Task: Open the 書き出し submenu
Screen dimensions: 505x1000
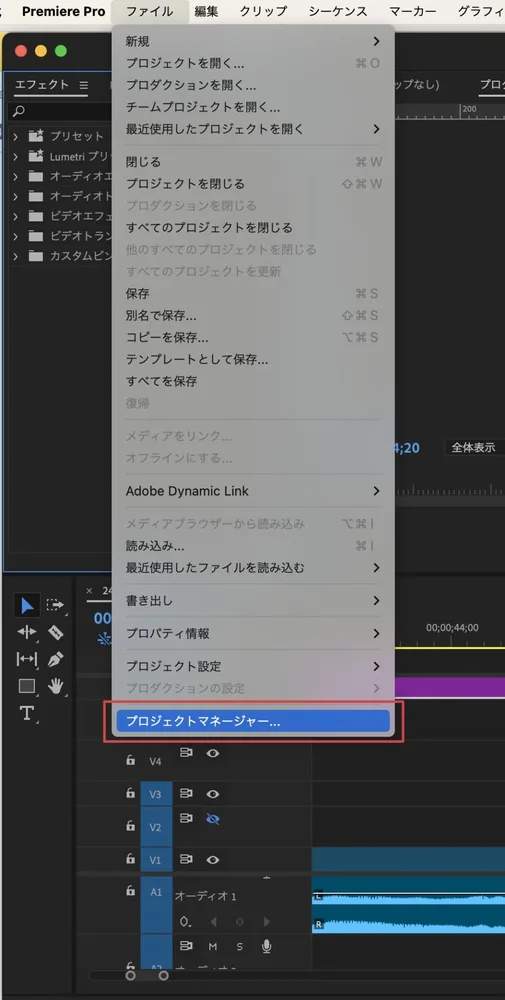Action: (x=253, y=601)
